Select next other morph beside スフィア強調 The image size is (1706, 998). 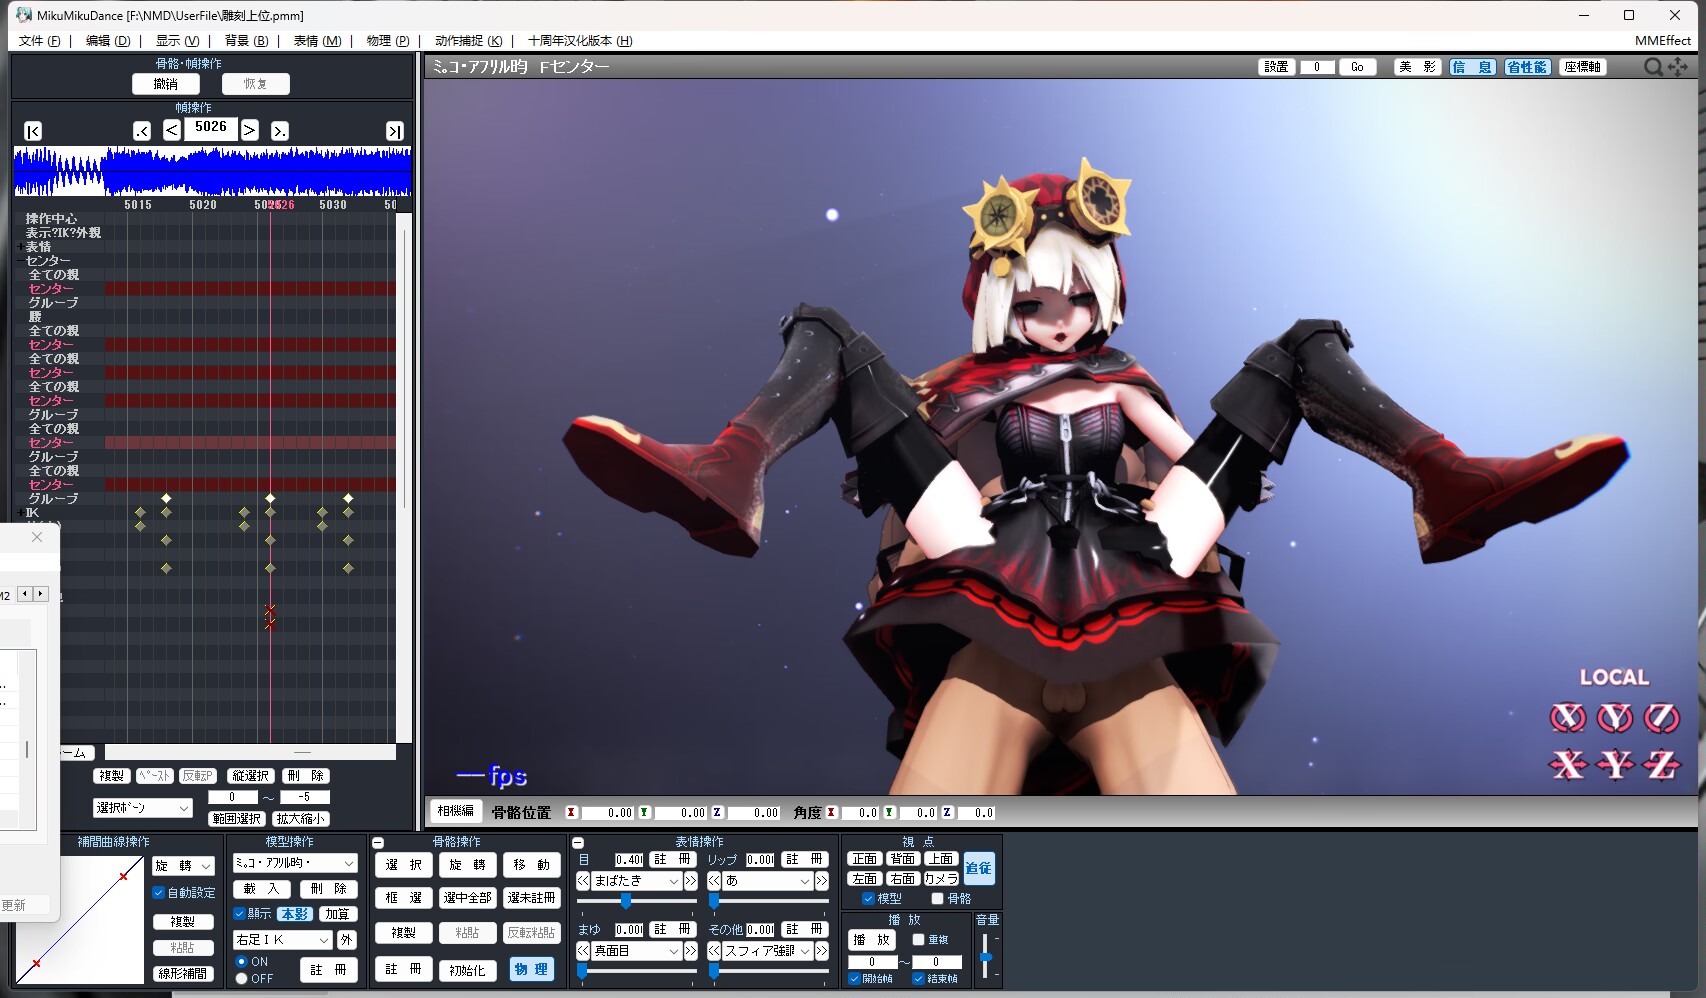pyautogui.click(x=822, y=951)
